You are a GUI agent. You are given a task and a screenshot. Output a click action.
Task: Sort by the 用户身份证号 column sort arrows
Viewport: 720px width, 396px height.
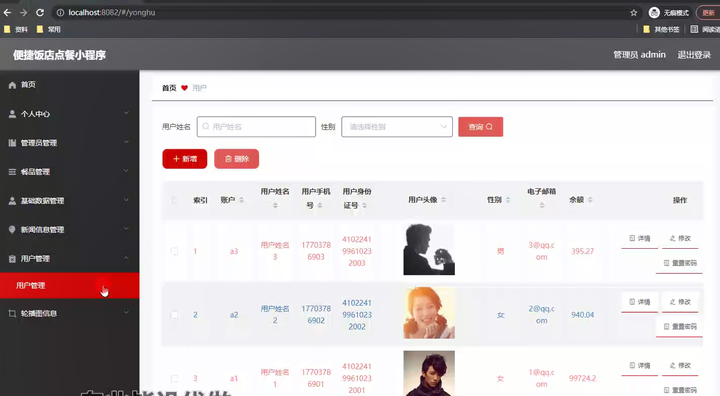click(364, 205)
